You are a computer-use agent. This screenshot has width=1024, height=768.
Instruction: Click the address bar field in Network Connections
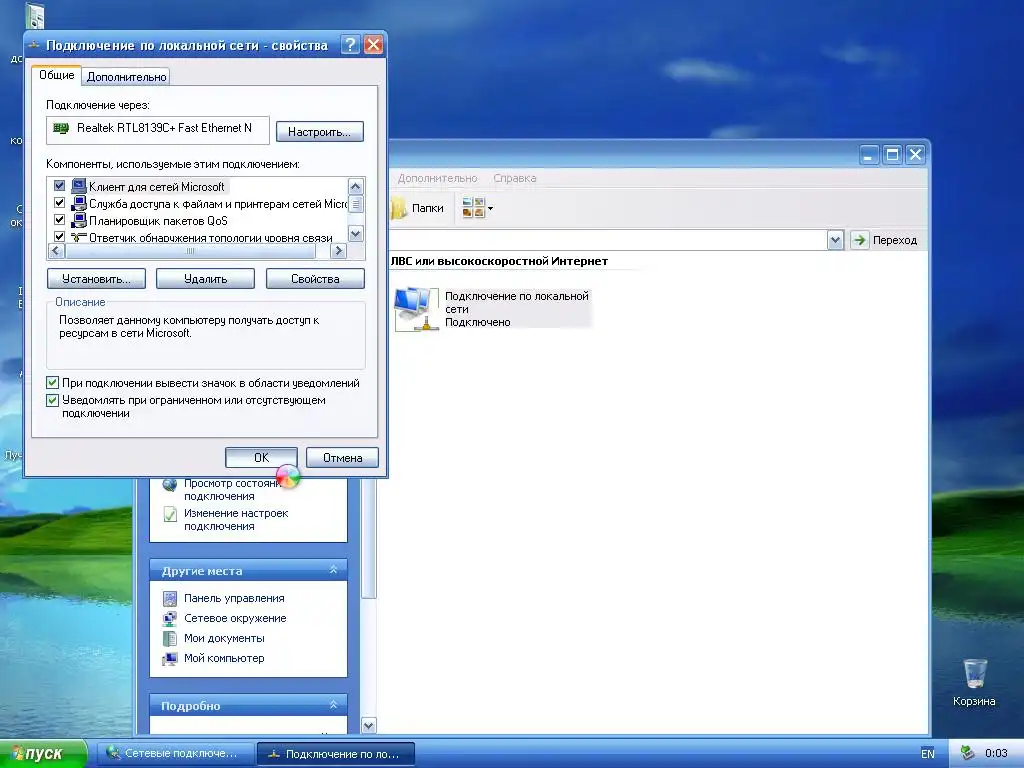coord(607,240)
